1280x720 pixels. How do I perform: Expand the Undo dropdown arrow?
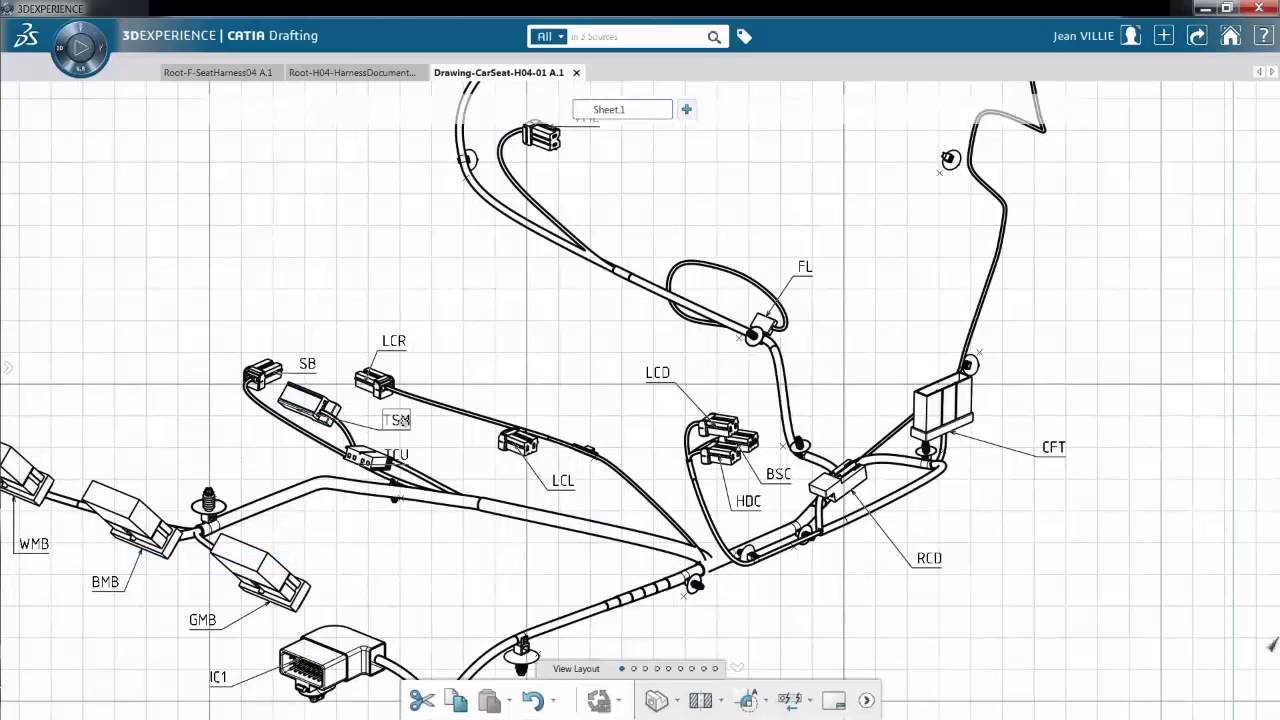554,700
